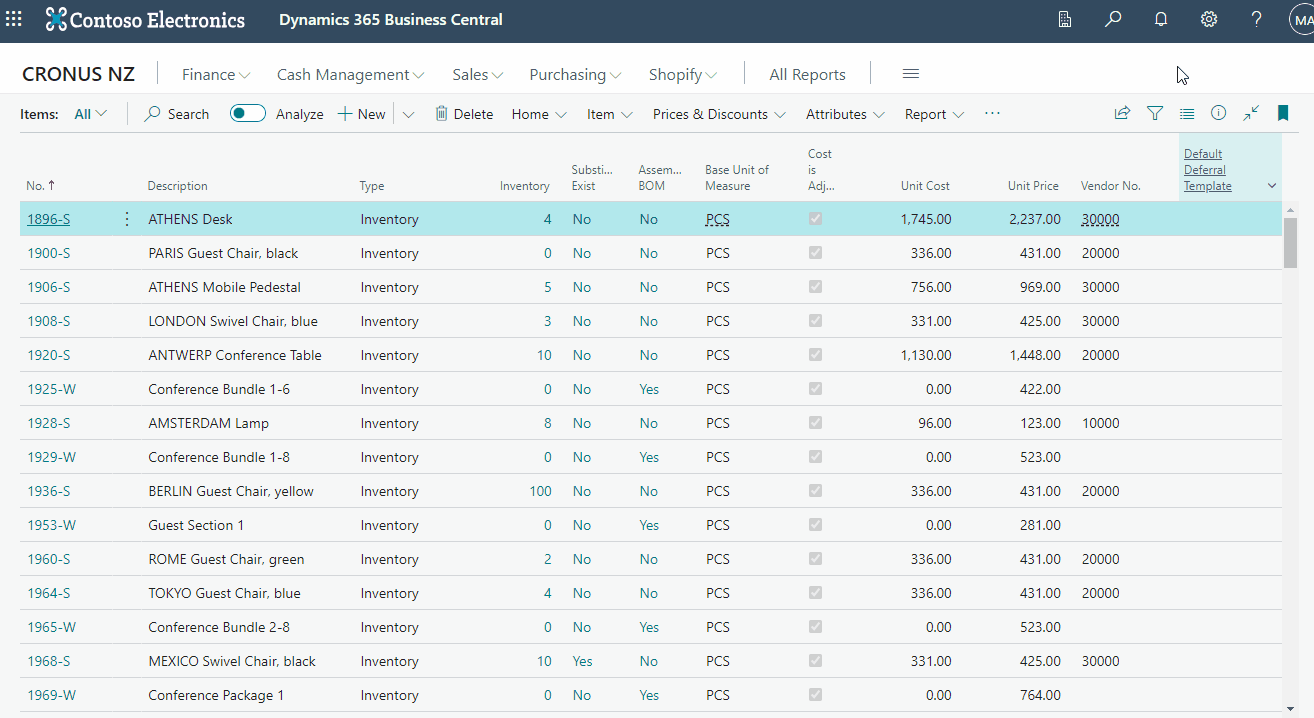Open item 1896-S via its link
Viewport: 1314px width, 718px height.
pos(48,218)
